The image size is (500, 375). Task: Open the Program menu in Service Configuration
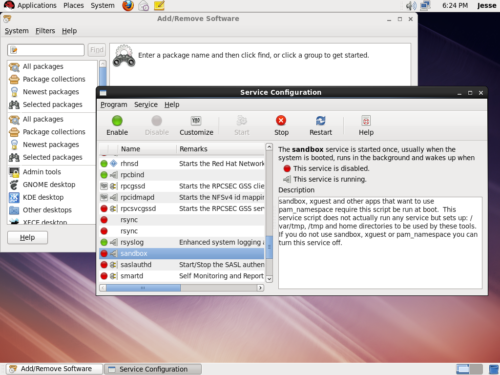point(114,105)
